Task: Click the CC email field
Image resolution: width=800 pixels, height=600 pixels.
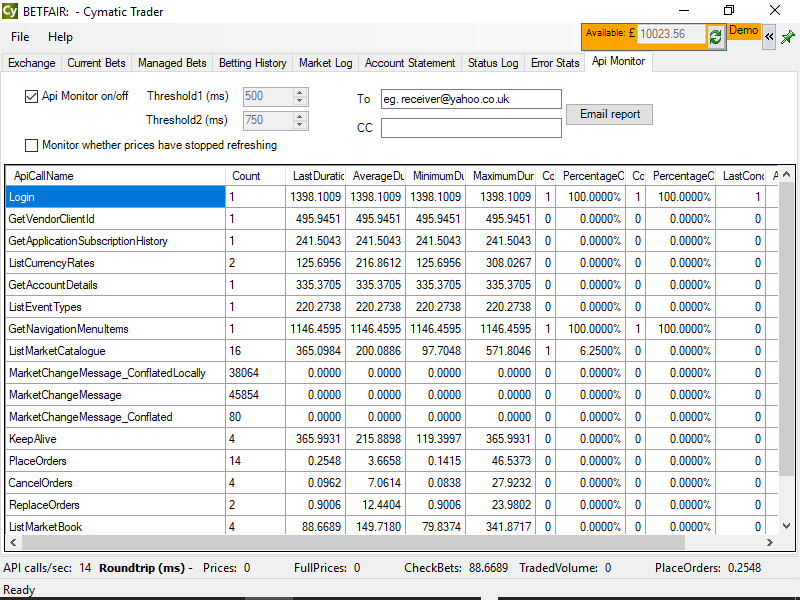Action: (x=471, y=128)
